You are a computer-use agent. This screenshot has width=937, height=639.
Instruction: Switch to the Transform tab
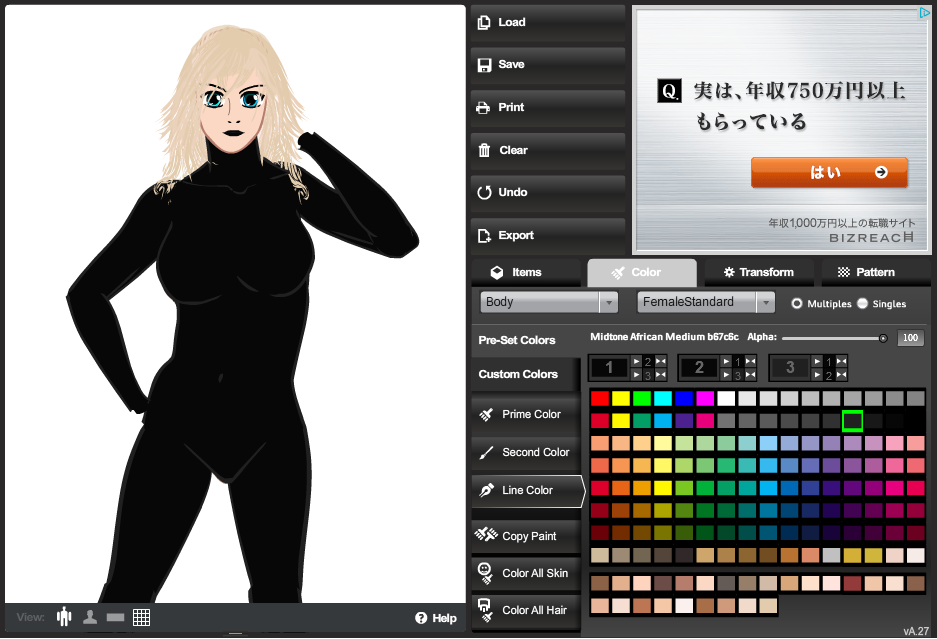(x=758, y=272)
